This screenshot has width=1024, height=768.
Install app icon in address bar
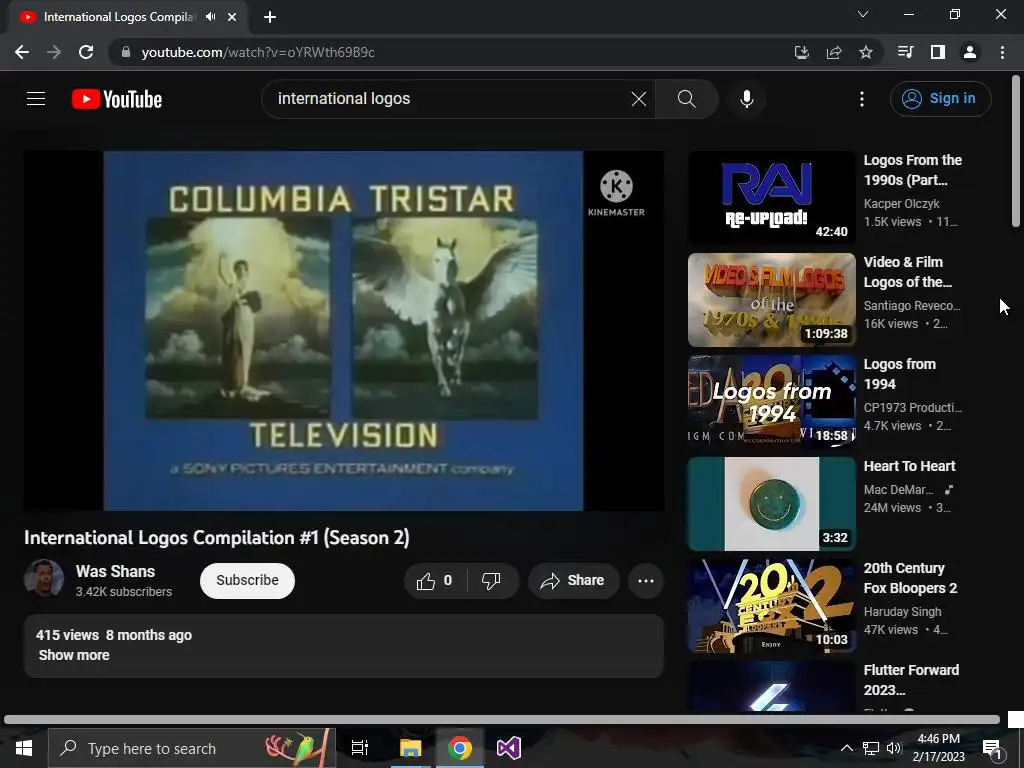[x=801, y=52]
